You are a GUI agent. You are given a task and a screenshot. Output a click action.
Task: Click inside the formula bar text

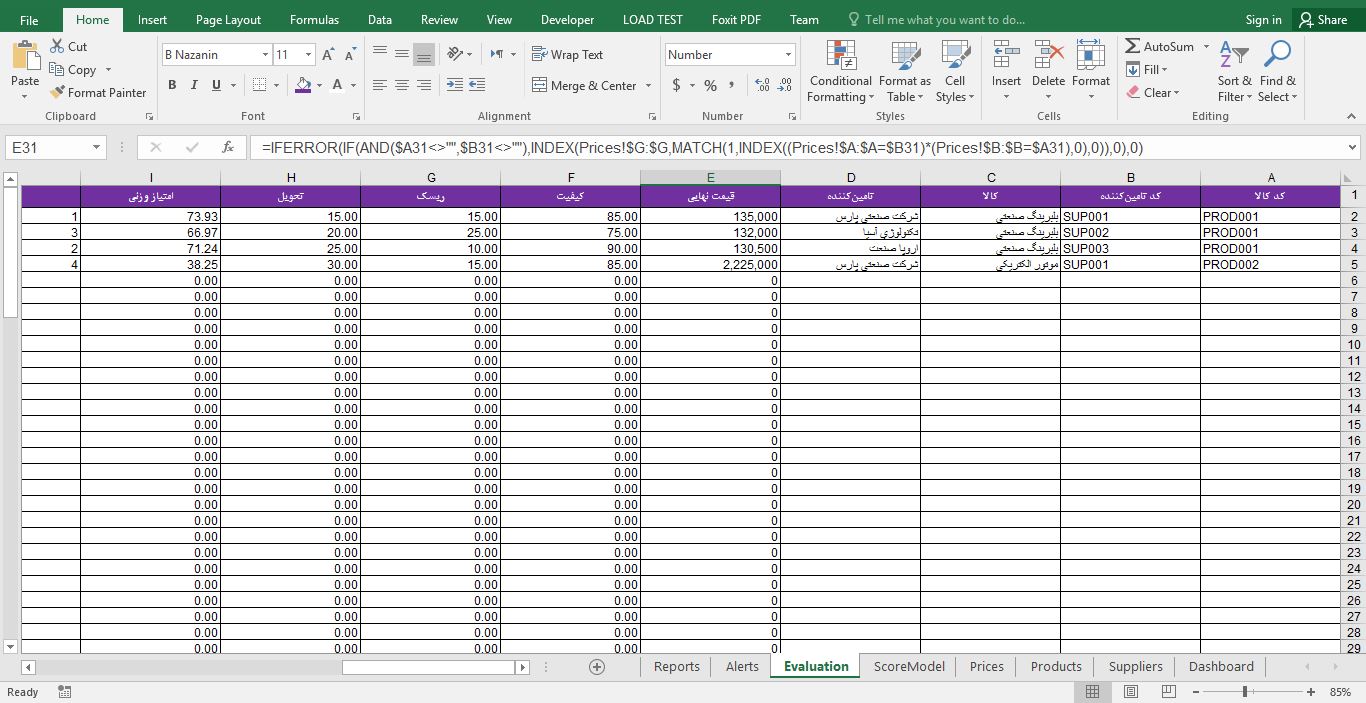coord(700,147)
